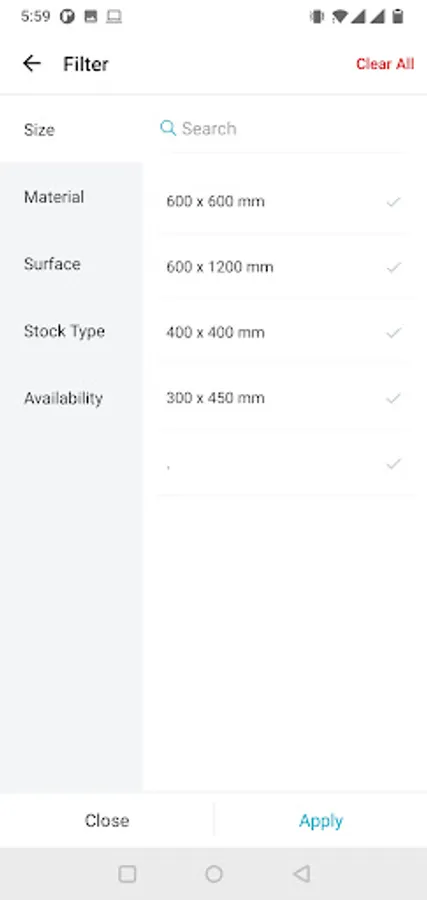Tap the Android recent apps square icon

(x=127, y=874)
